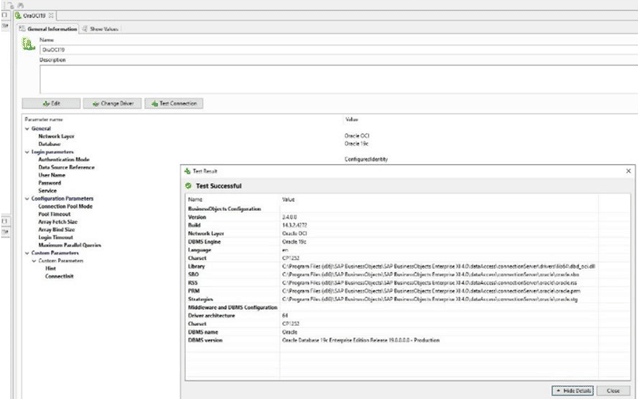Click the icon on the OraOCI19 tab

tap(18, 15)
